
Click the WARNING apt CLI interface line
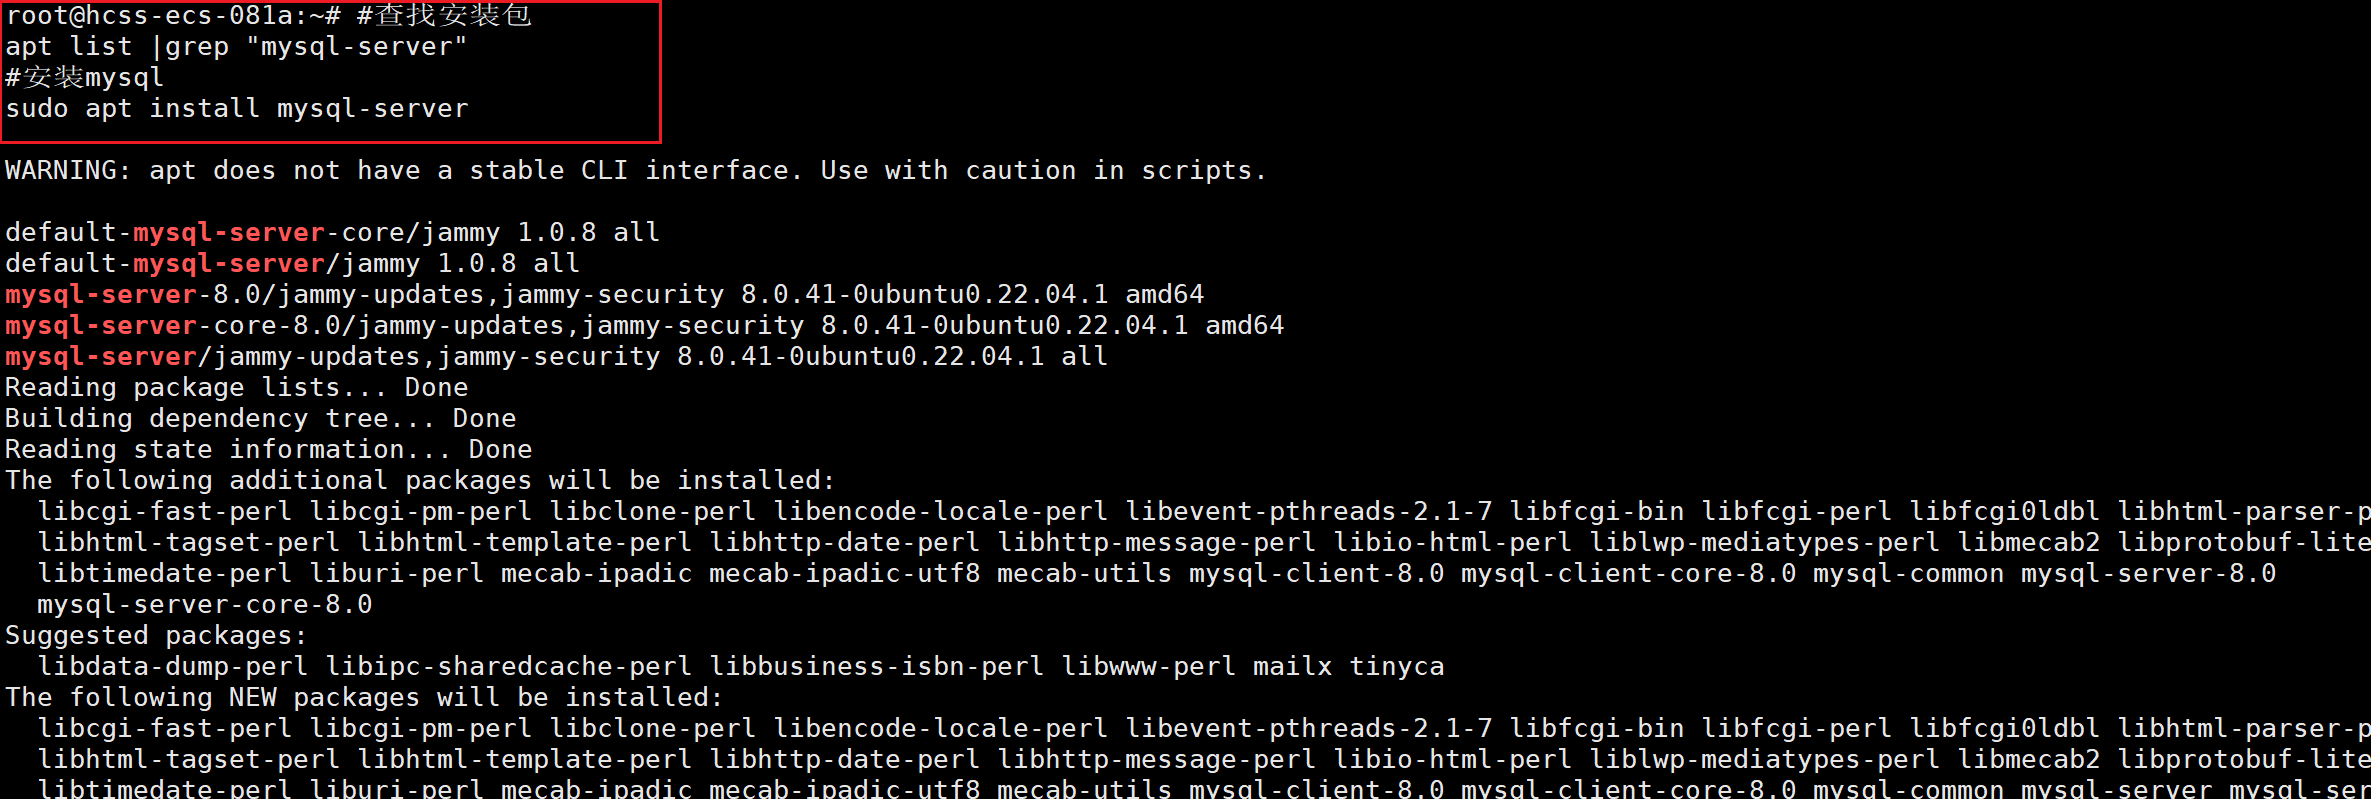[x=636, y=171]
